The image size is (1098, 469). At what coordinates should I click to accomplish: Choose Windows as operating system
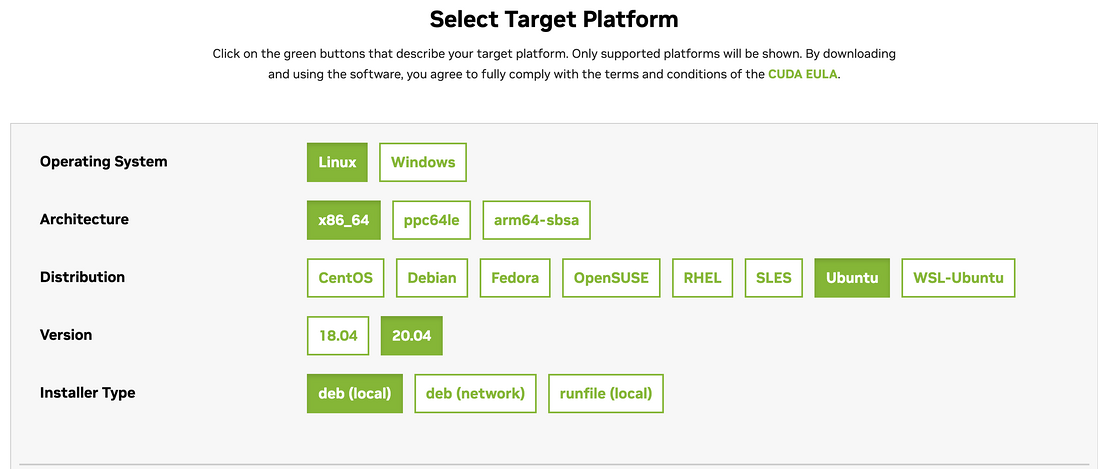click(423, 162)
